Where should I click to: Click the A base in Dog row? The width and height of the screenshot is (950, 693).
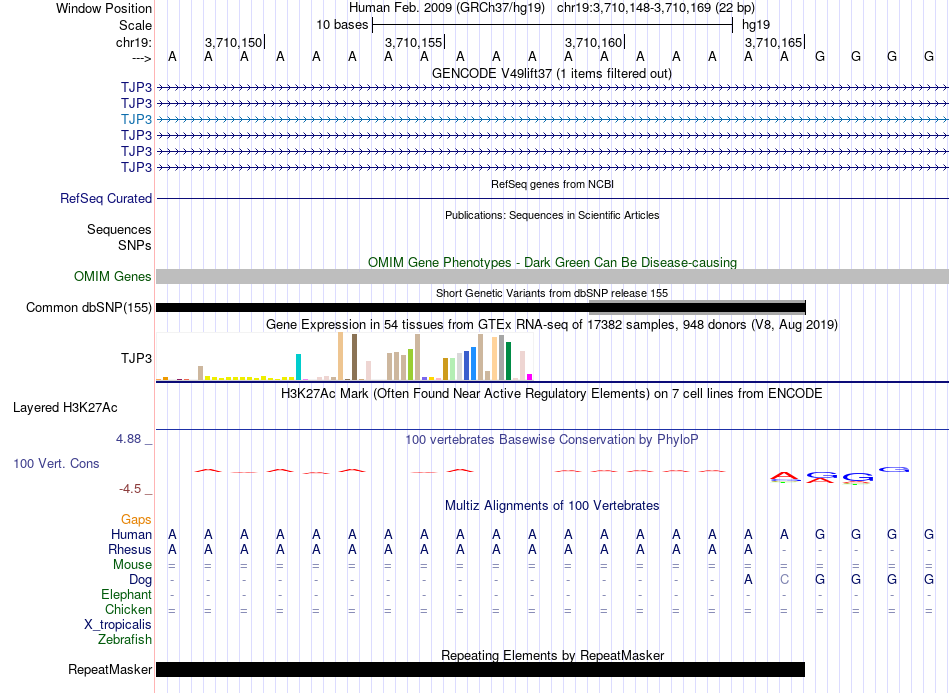[x=748, y=580]
